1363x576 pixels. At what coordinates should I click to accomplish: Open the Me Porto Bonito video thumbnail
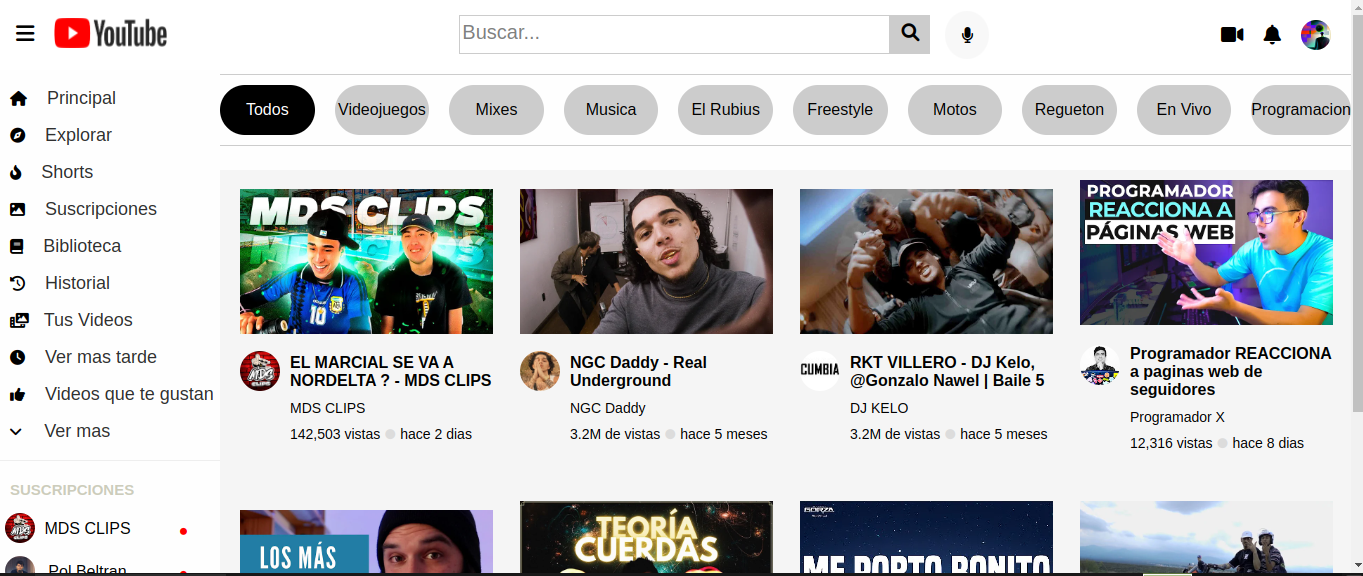[x=926, y=537]
